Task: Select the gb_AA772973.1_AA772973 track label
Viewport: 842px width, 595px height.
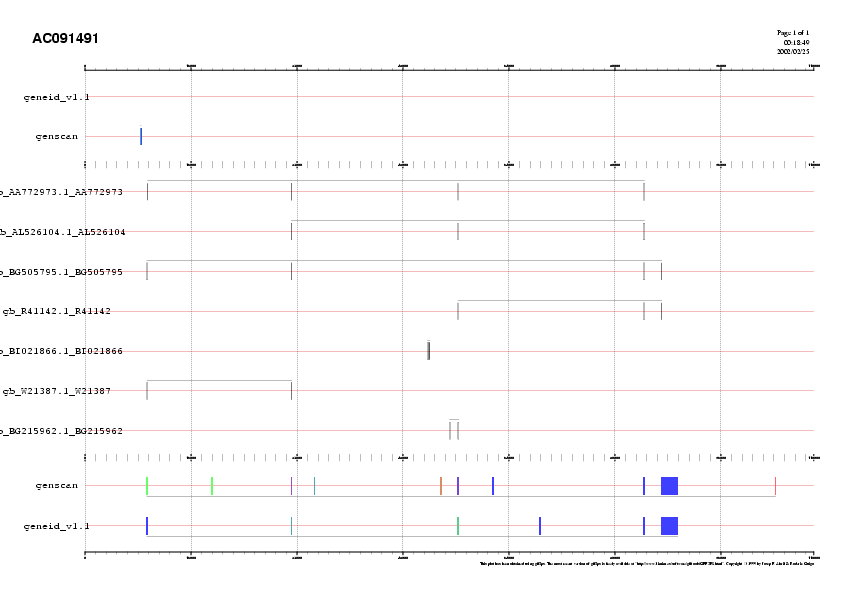Action: 62,192
